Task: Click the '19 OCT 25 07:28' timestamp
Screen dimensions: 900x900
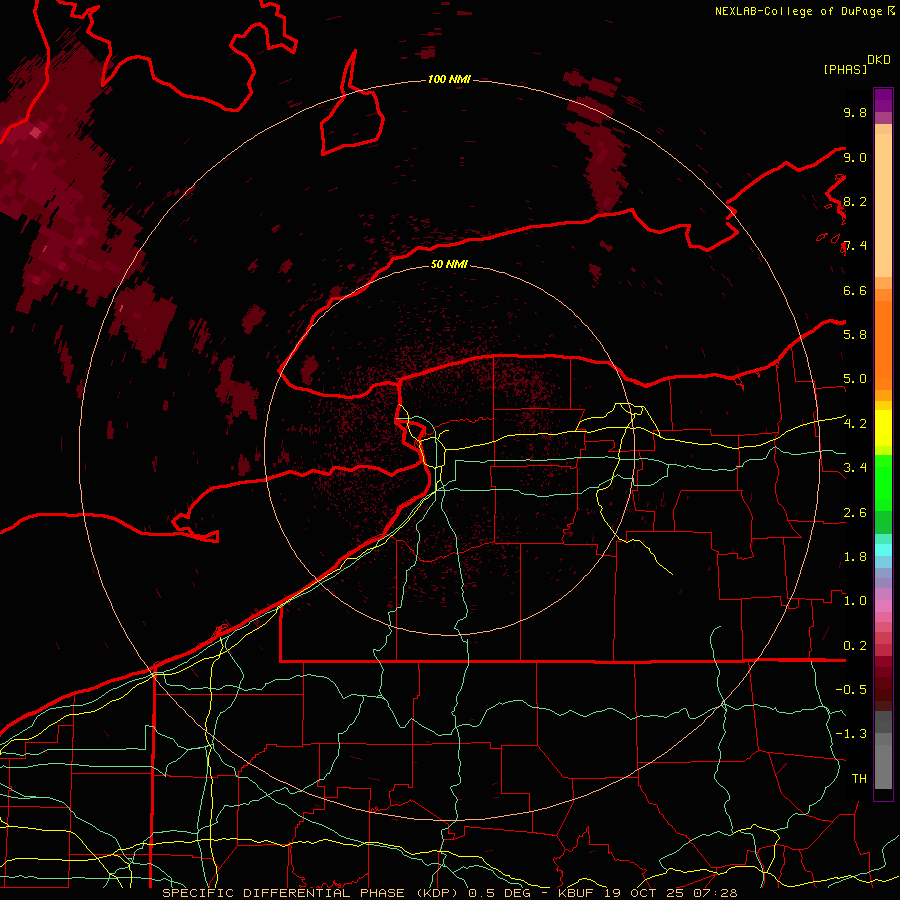Action: (x=670, y=893)
